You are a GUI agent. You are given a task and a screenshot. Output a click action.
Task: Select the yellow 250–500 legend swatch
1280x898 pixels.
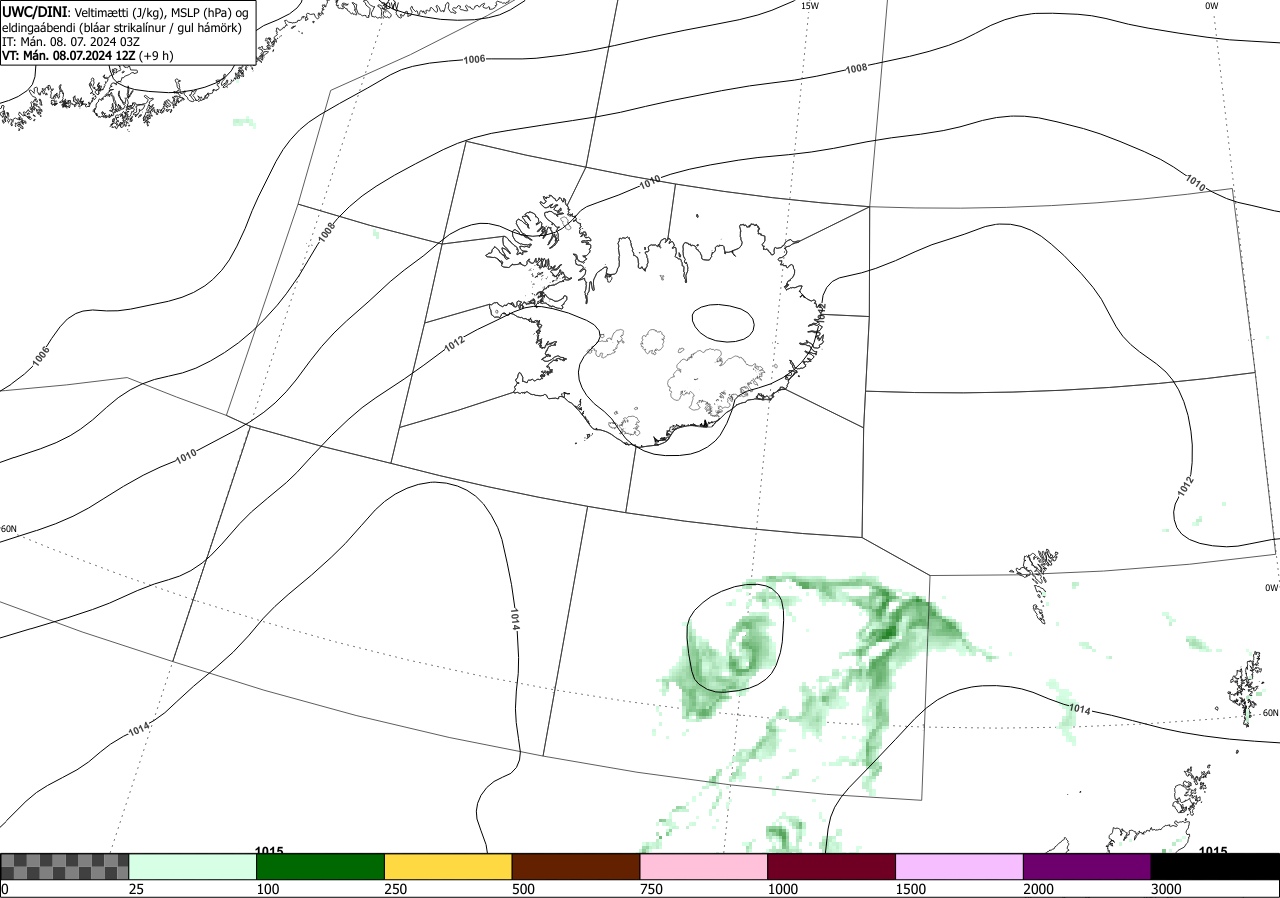(x=448, y=866)
